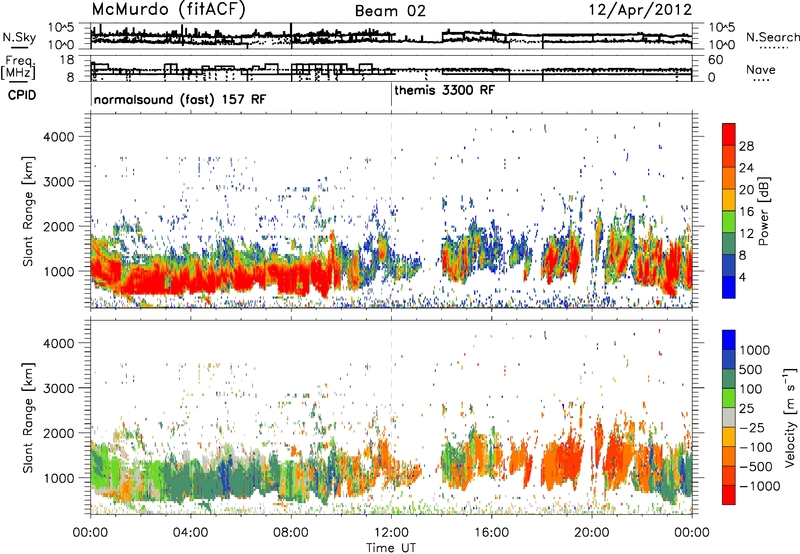The width and height of the screenshot is (800, 554).
Task: Click the "normalsound (fast) 157 RF" label
Action: (180, 99)
